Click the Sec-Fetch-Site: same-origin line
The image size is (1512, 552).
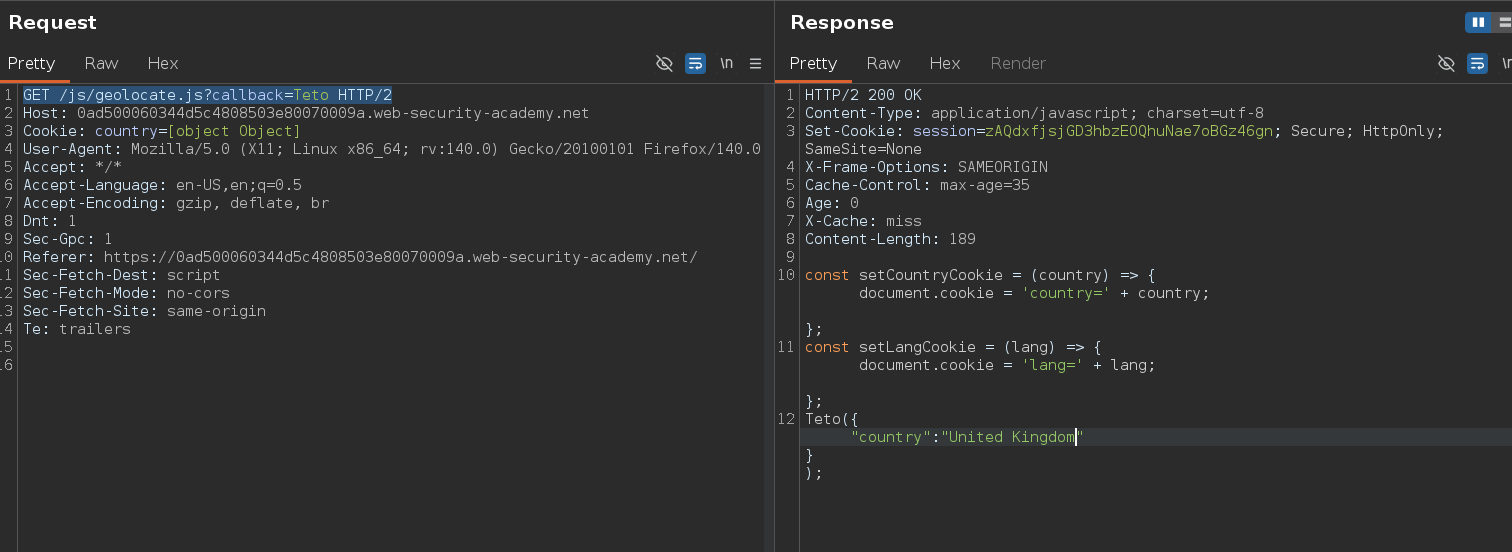coord(145,311)
